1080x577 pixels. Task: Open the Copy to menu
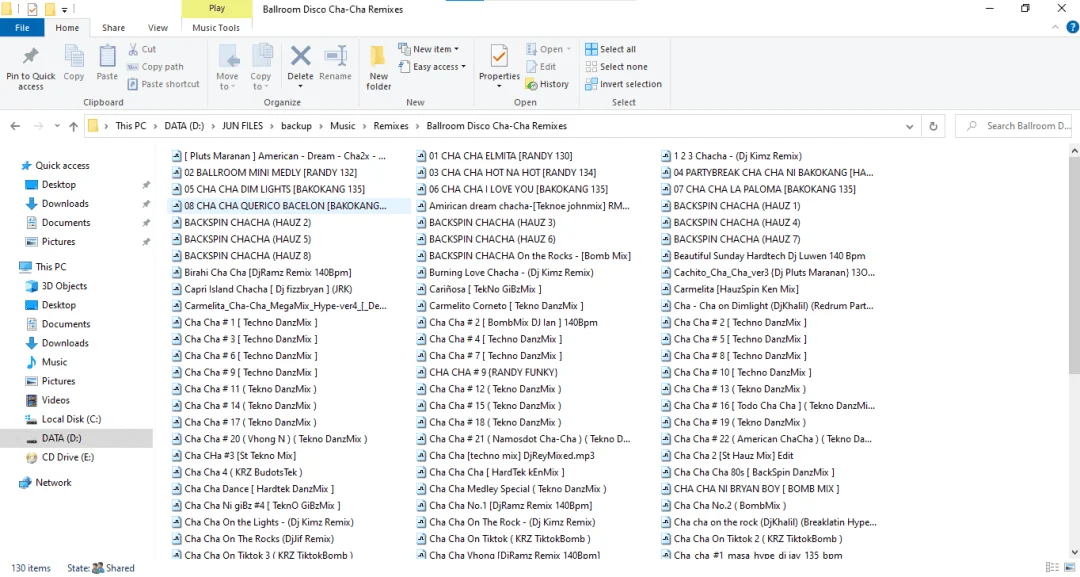click(x=260, y=67)
